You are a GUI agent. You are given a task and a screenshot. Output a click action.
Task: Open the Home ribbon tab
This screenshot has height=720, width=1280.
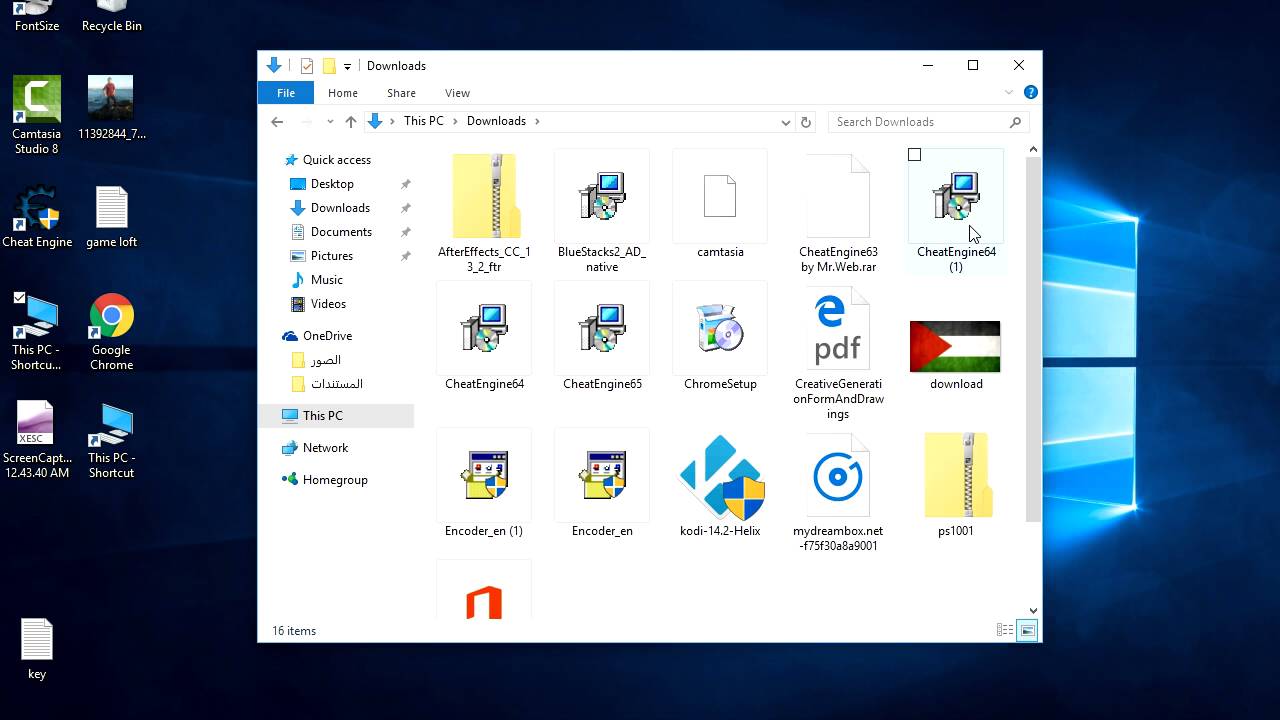(x=342, y=93)
